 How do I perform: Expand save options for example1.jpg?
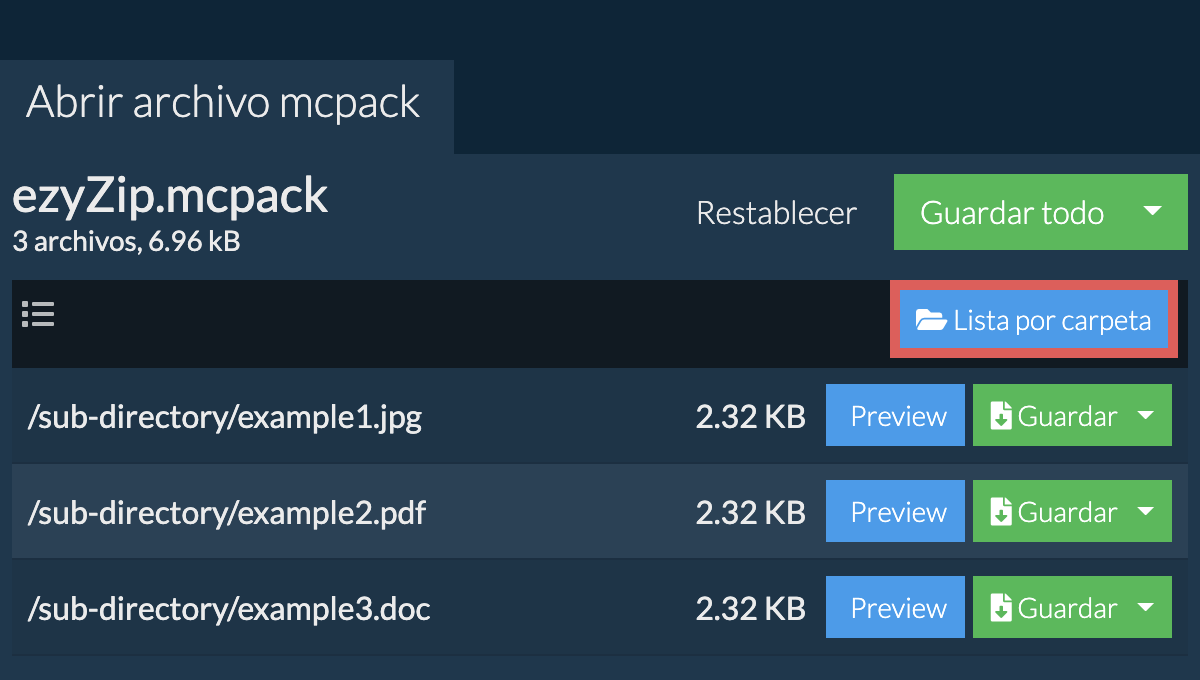tap(1146, 416)
